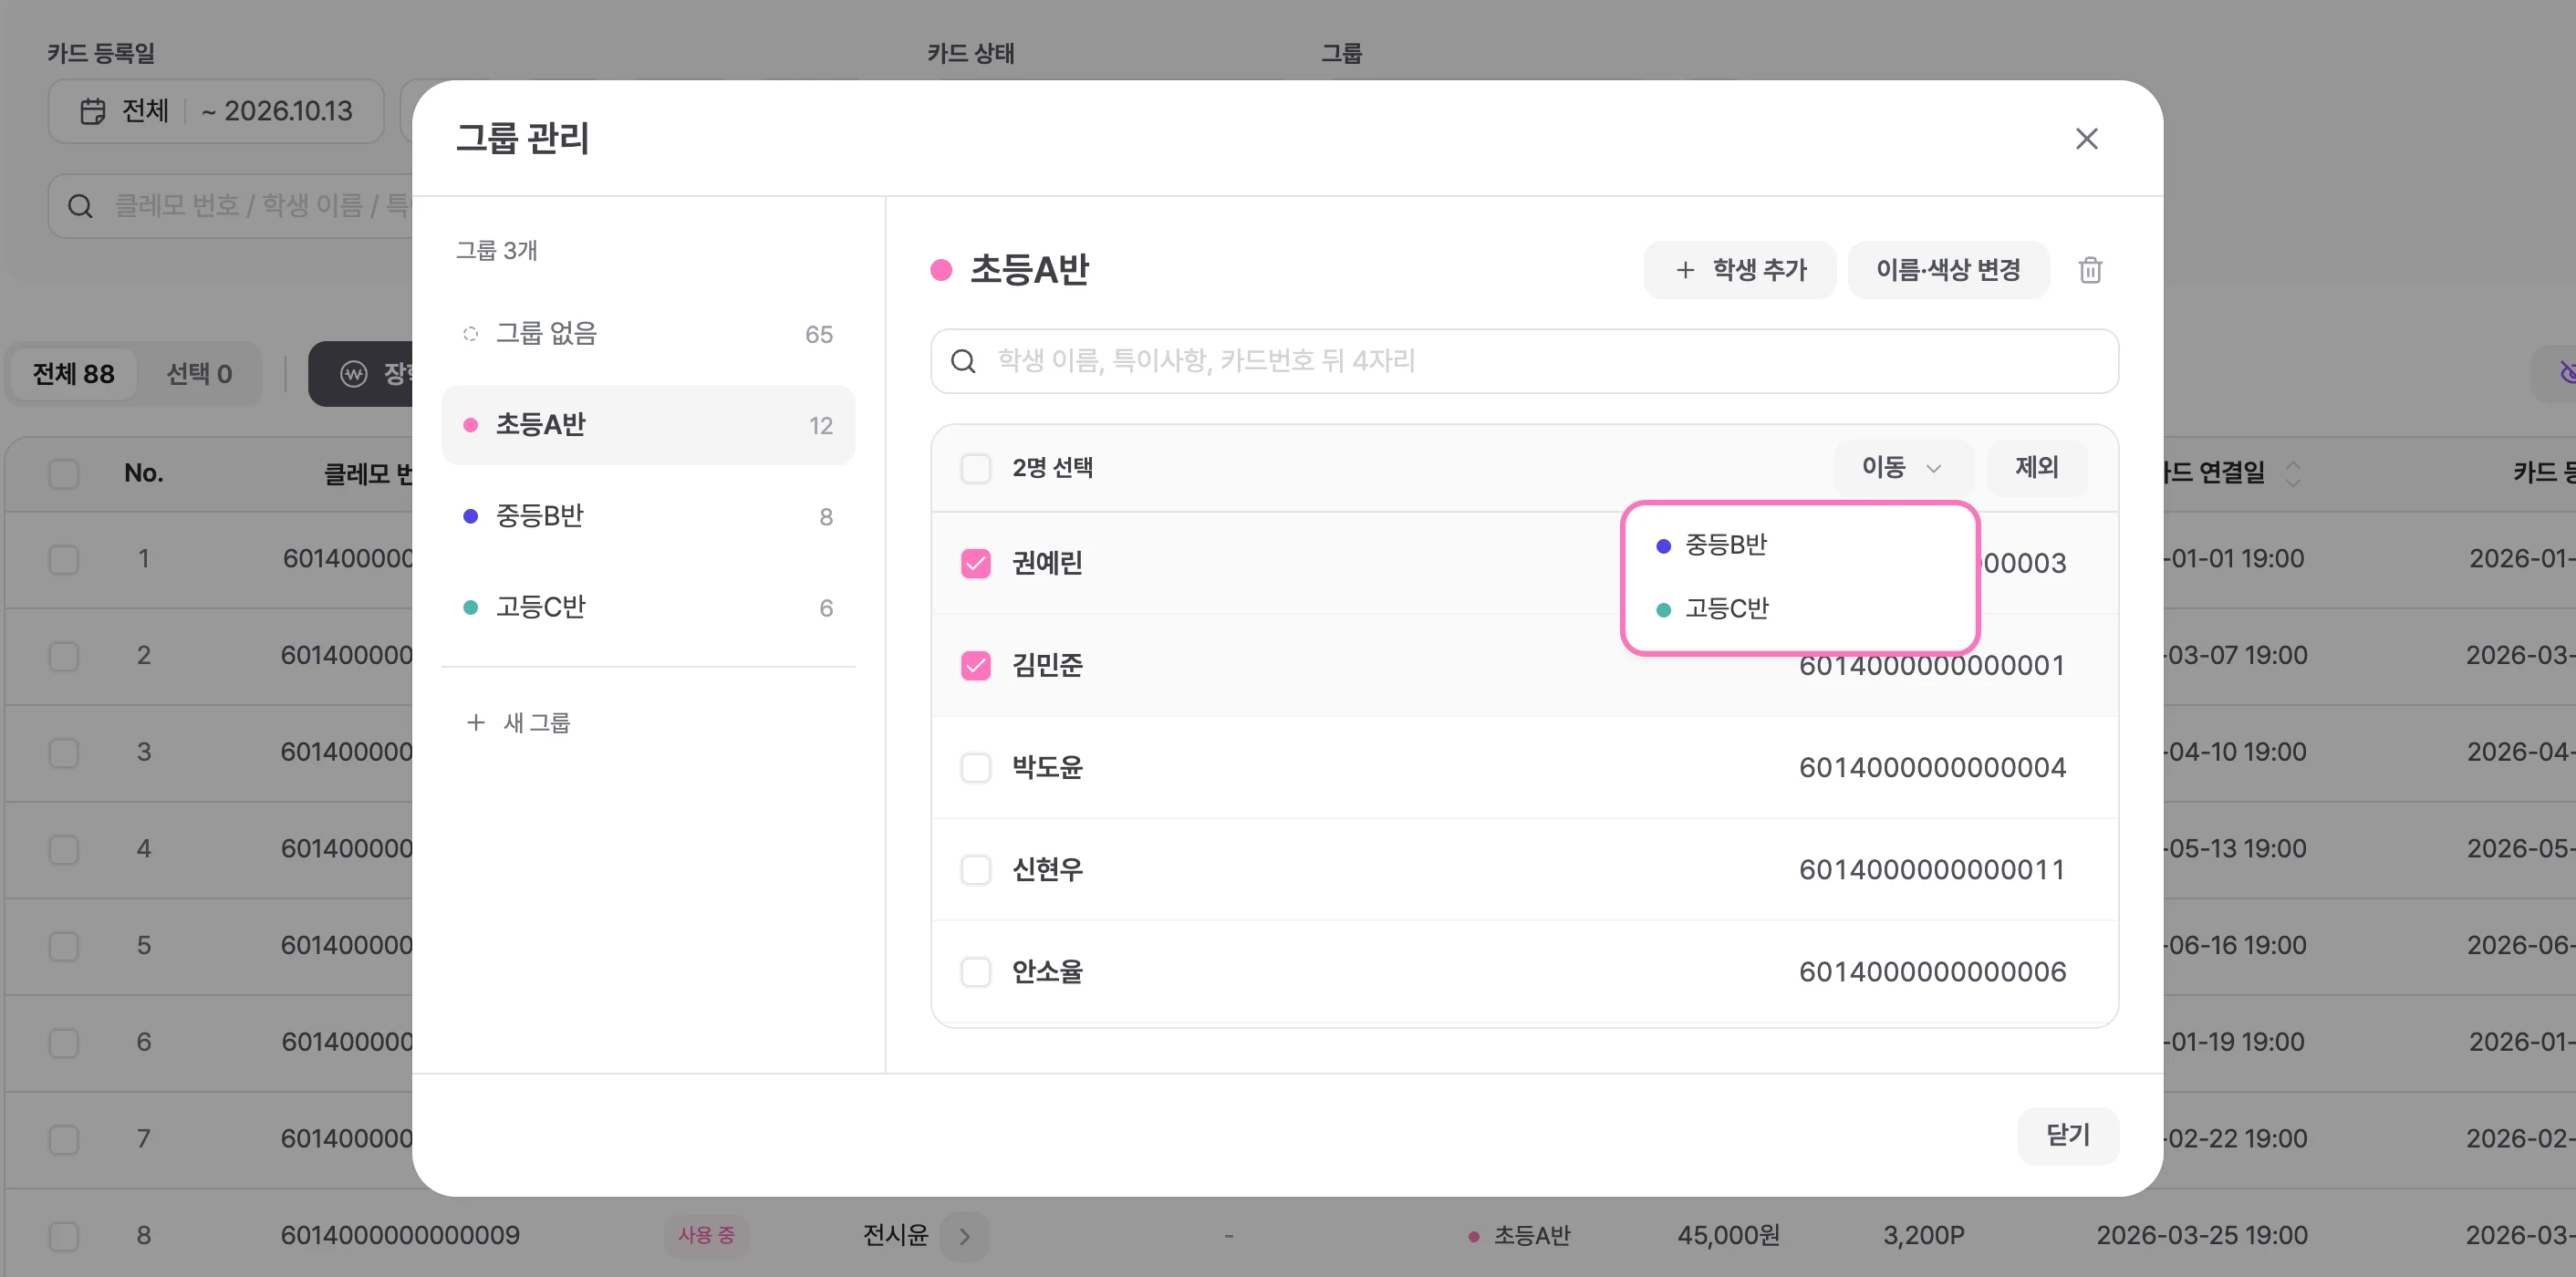
Task: Select 고등C반 group in sidebar
Action: click(x=648, y=607)
